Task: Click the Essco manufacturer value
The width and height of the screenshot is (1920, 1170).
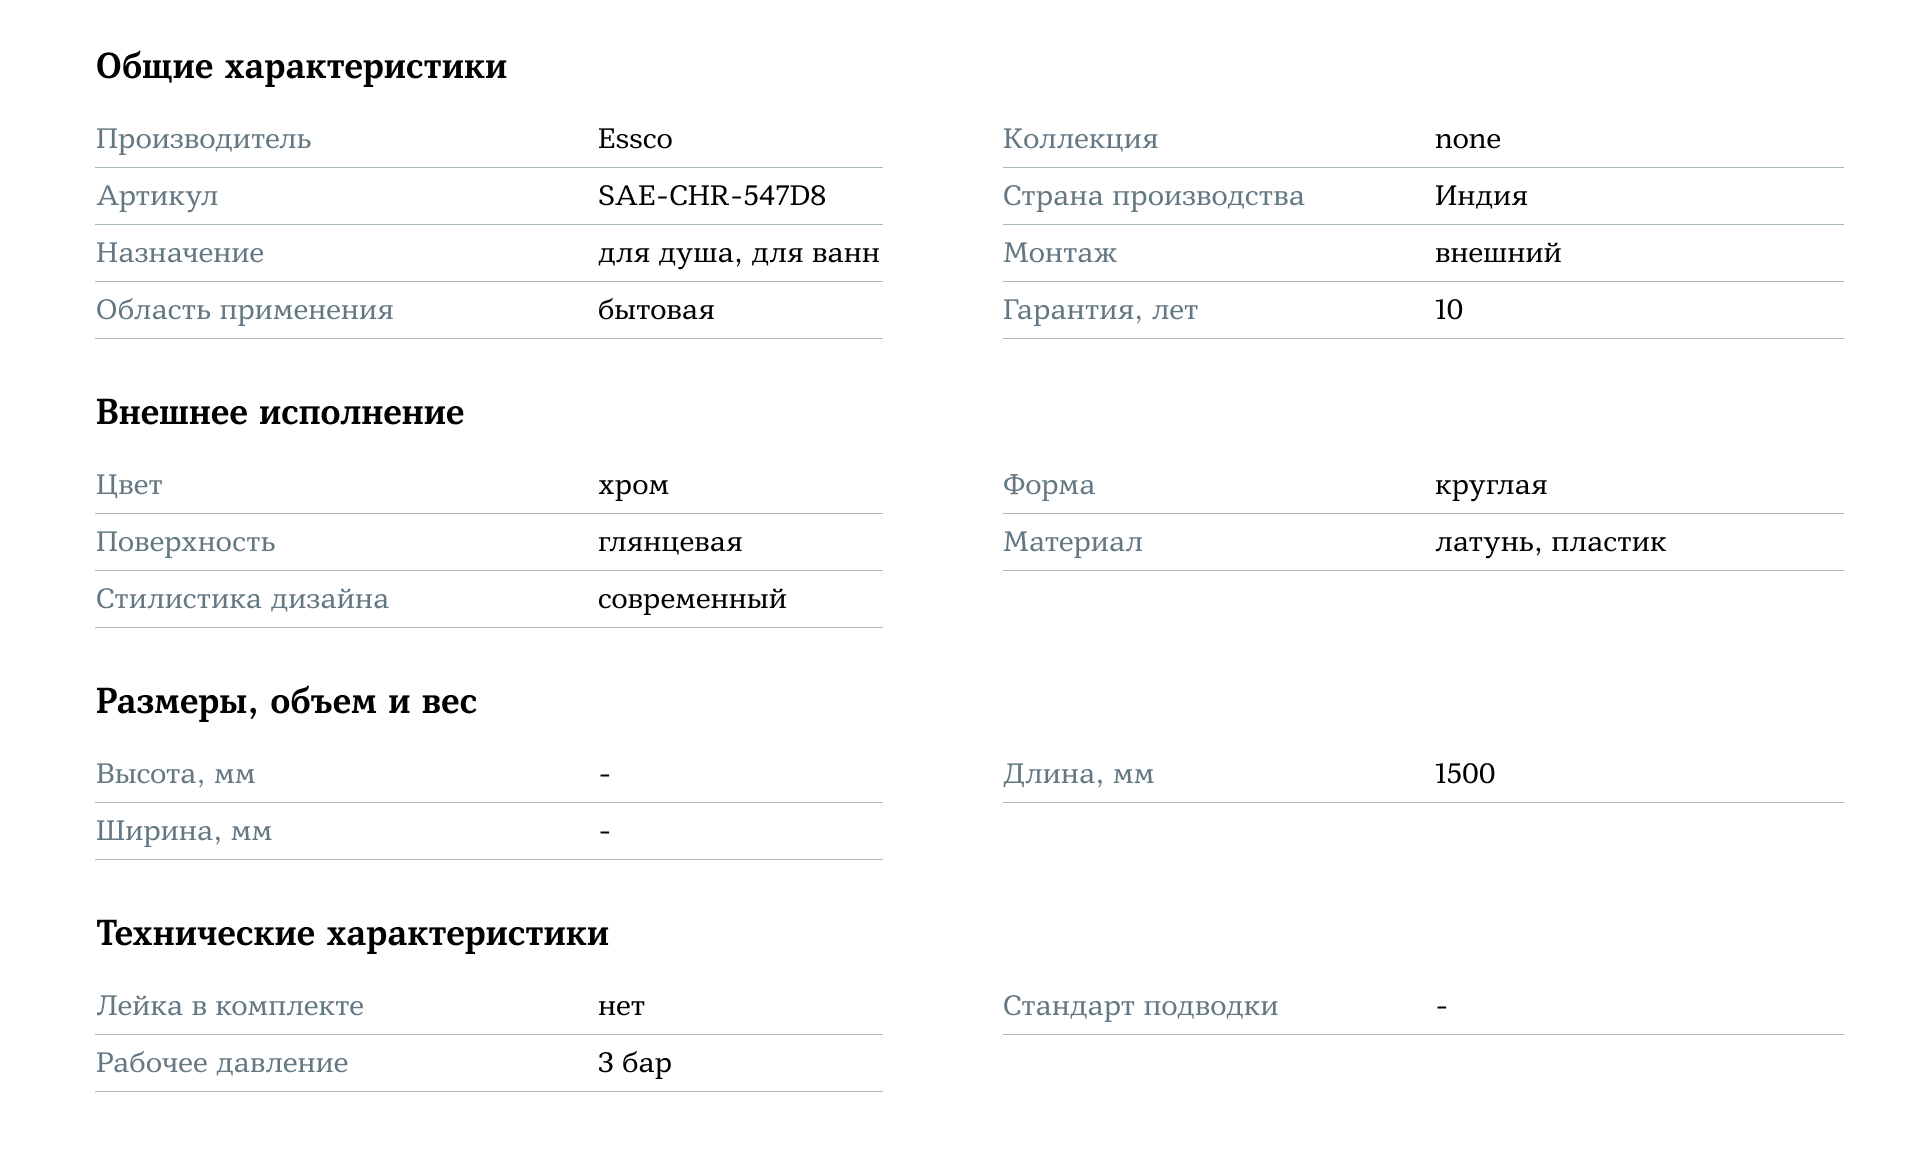Action: coord(634,139)
